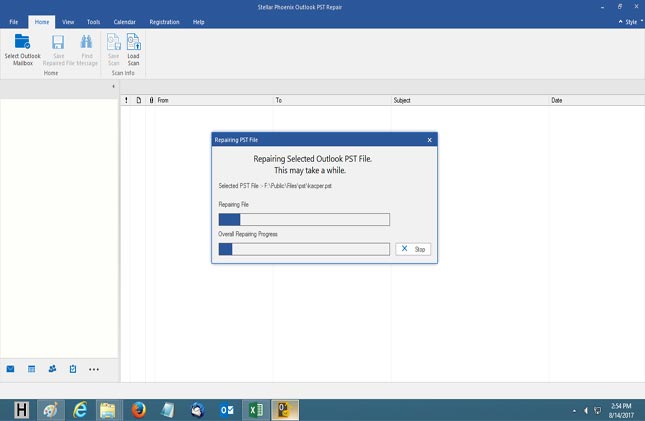The image size is (645, 421).
Task: Switch to the Calendar ribbon tab
Action: coord(125,22)
